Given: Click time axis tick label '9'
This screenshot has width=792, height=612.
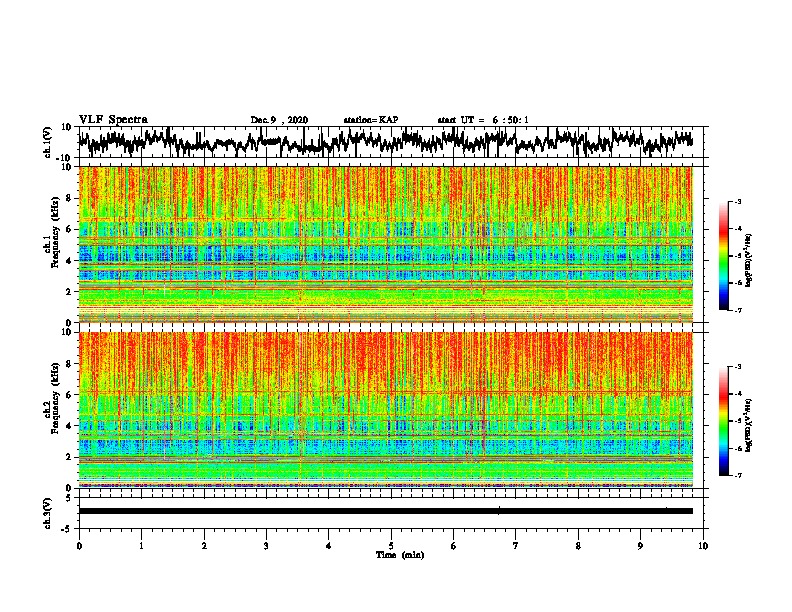Looking at the screenshot, I should (640, 546).
